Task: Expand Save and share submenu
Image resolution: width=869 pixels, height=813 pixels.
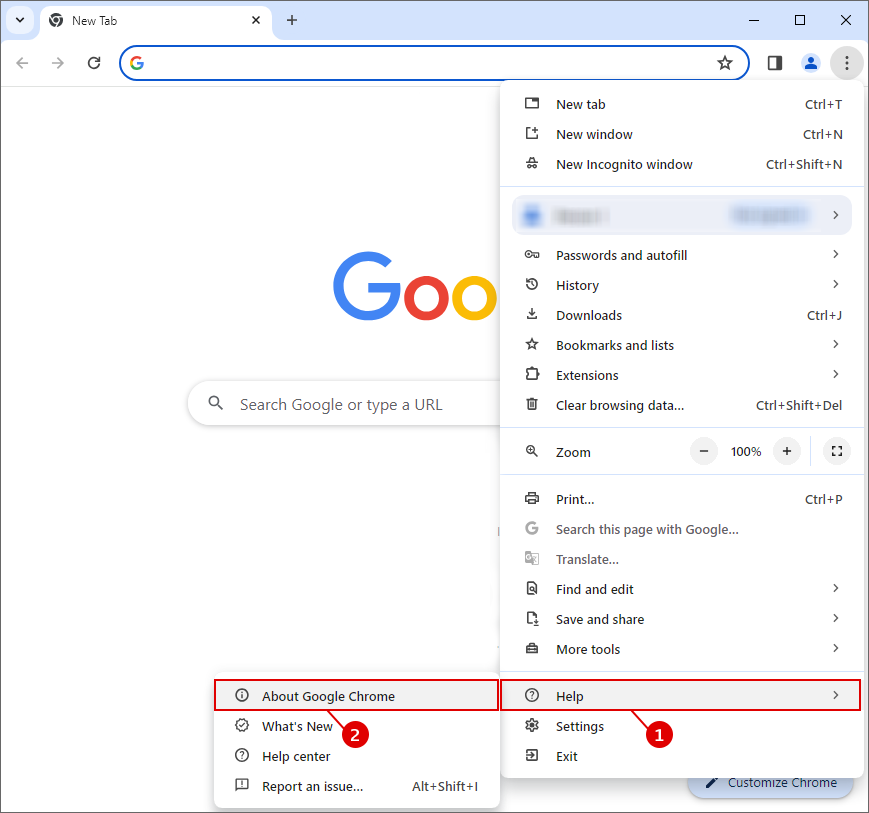Action: point(683,619)
